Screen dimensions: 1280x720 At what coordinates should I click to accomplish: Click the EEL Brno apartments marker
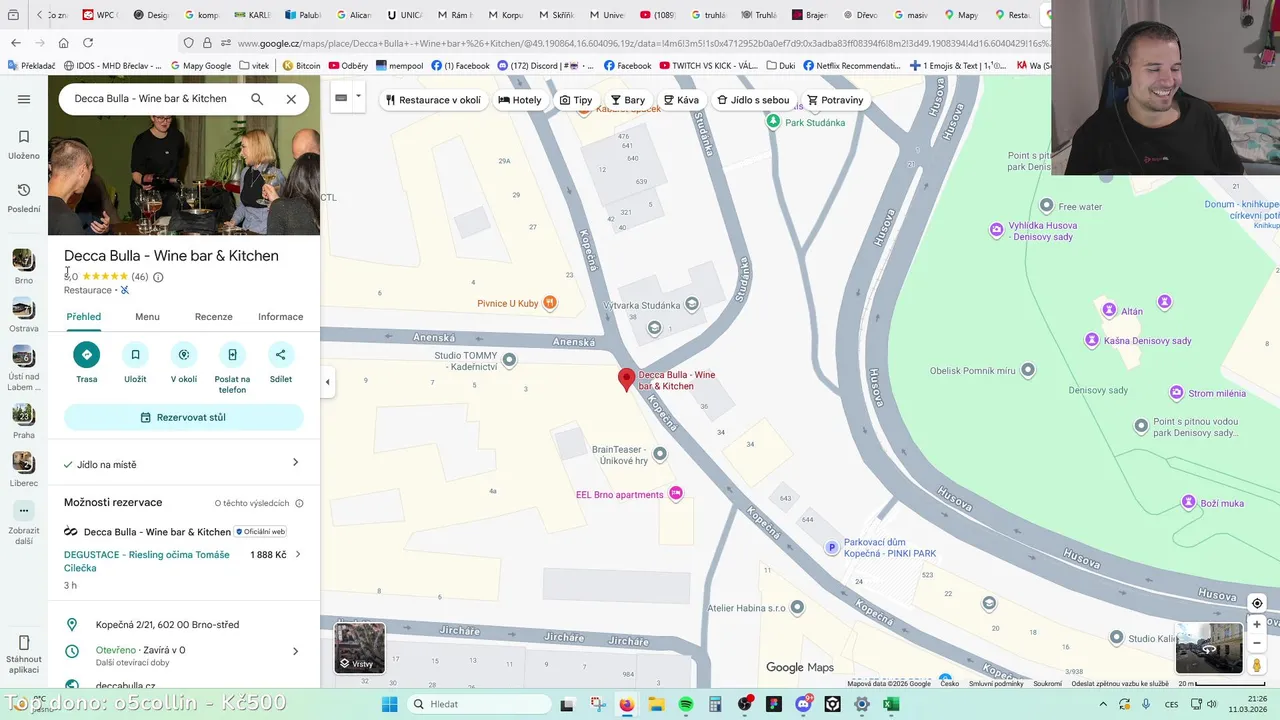click(676, 494)
